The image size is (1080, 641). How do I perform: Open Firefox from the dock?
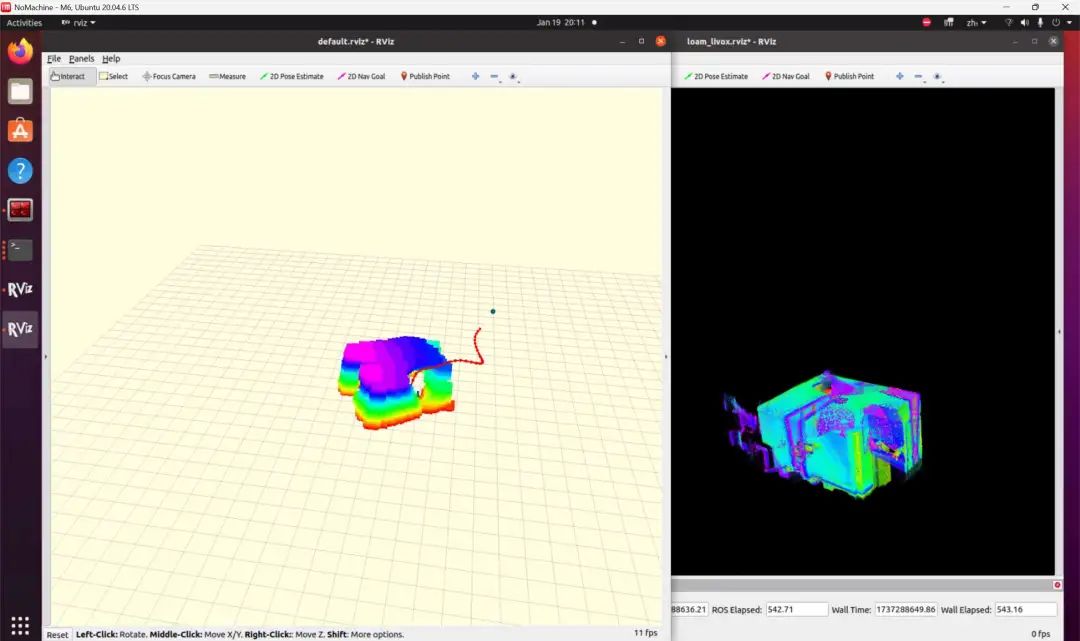pos(20,51)
